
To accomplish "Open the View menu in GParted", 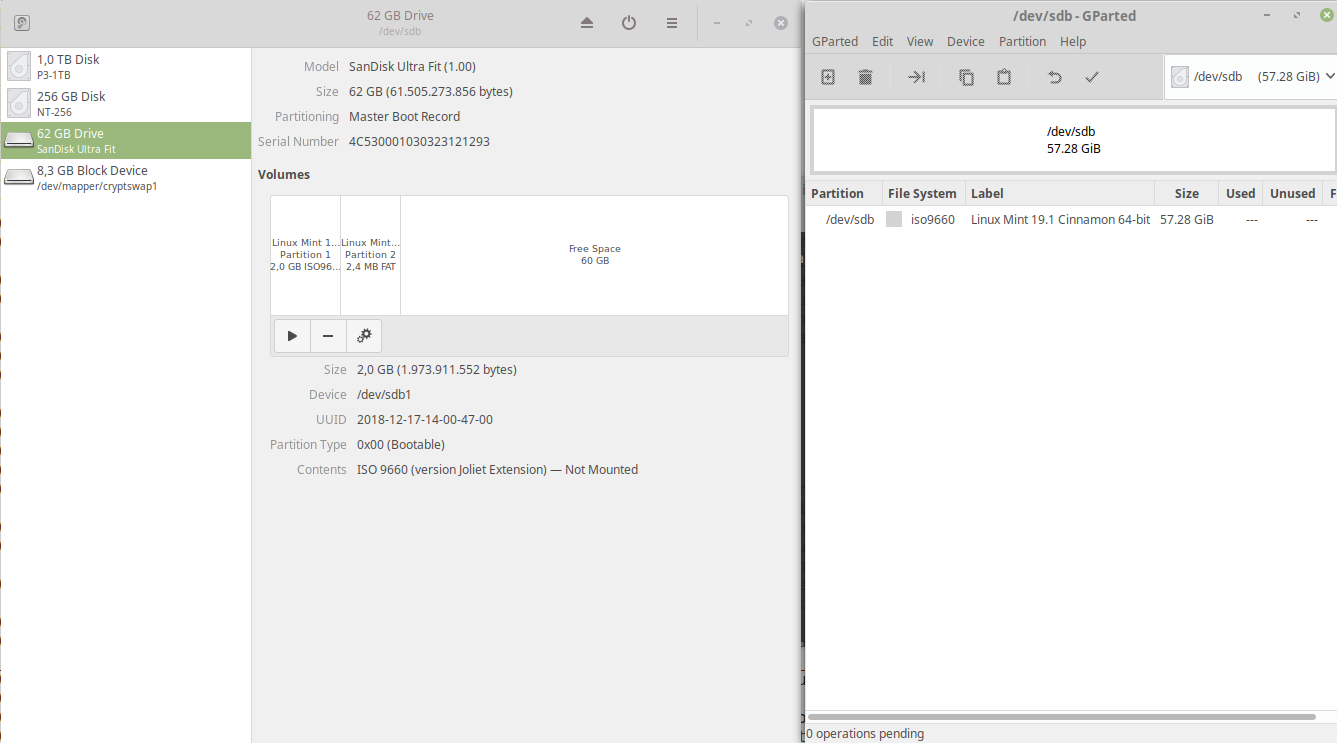I will [920, 41].
